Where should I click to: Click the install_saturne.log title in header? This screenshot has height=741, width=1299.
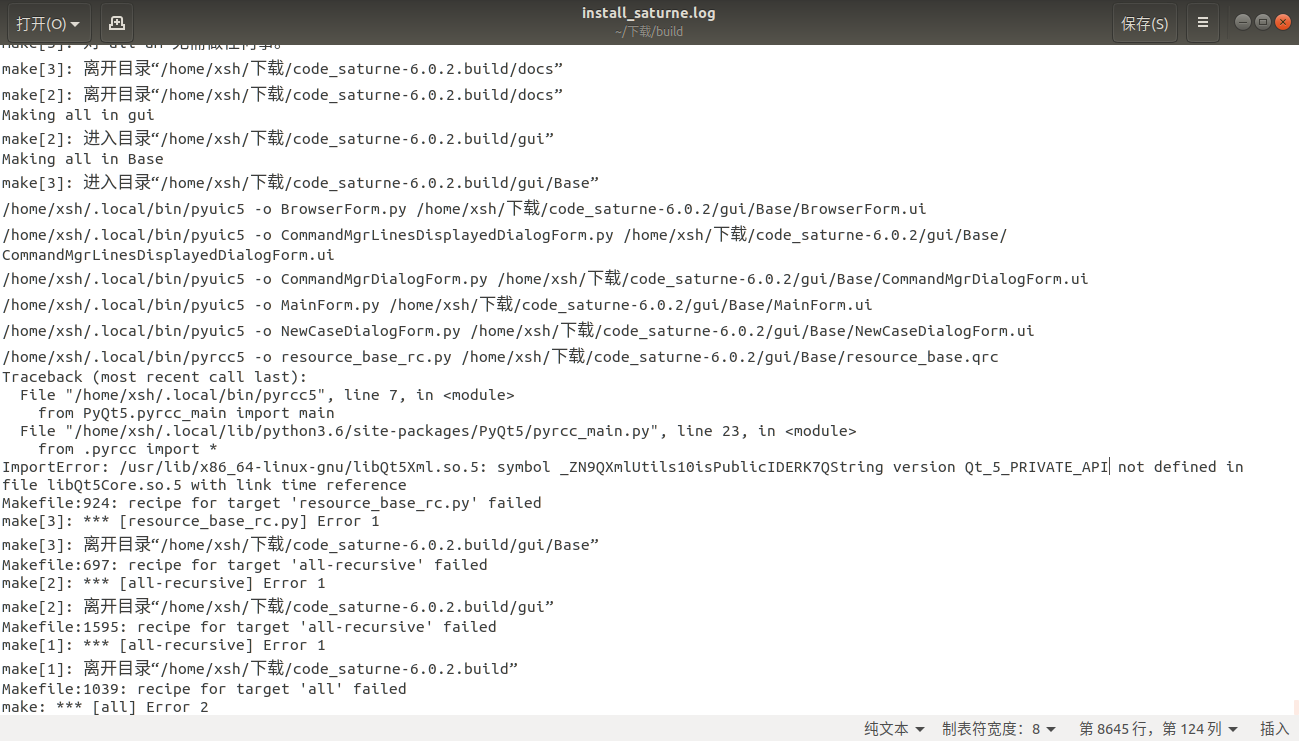click(x=648, y=13)
